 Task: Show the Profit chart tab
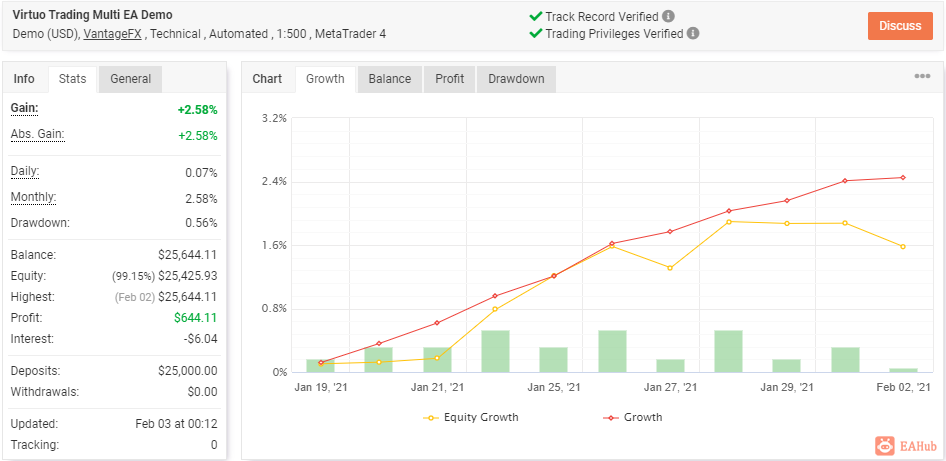click(449, 79)
